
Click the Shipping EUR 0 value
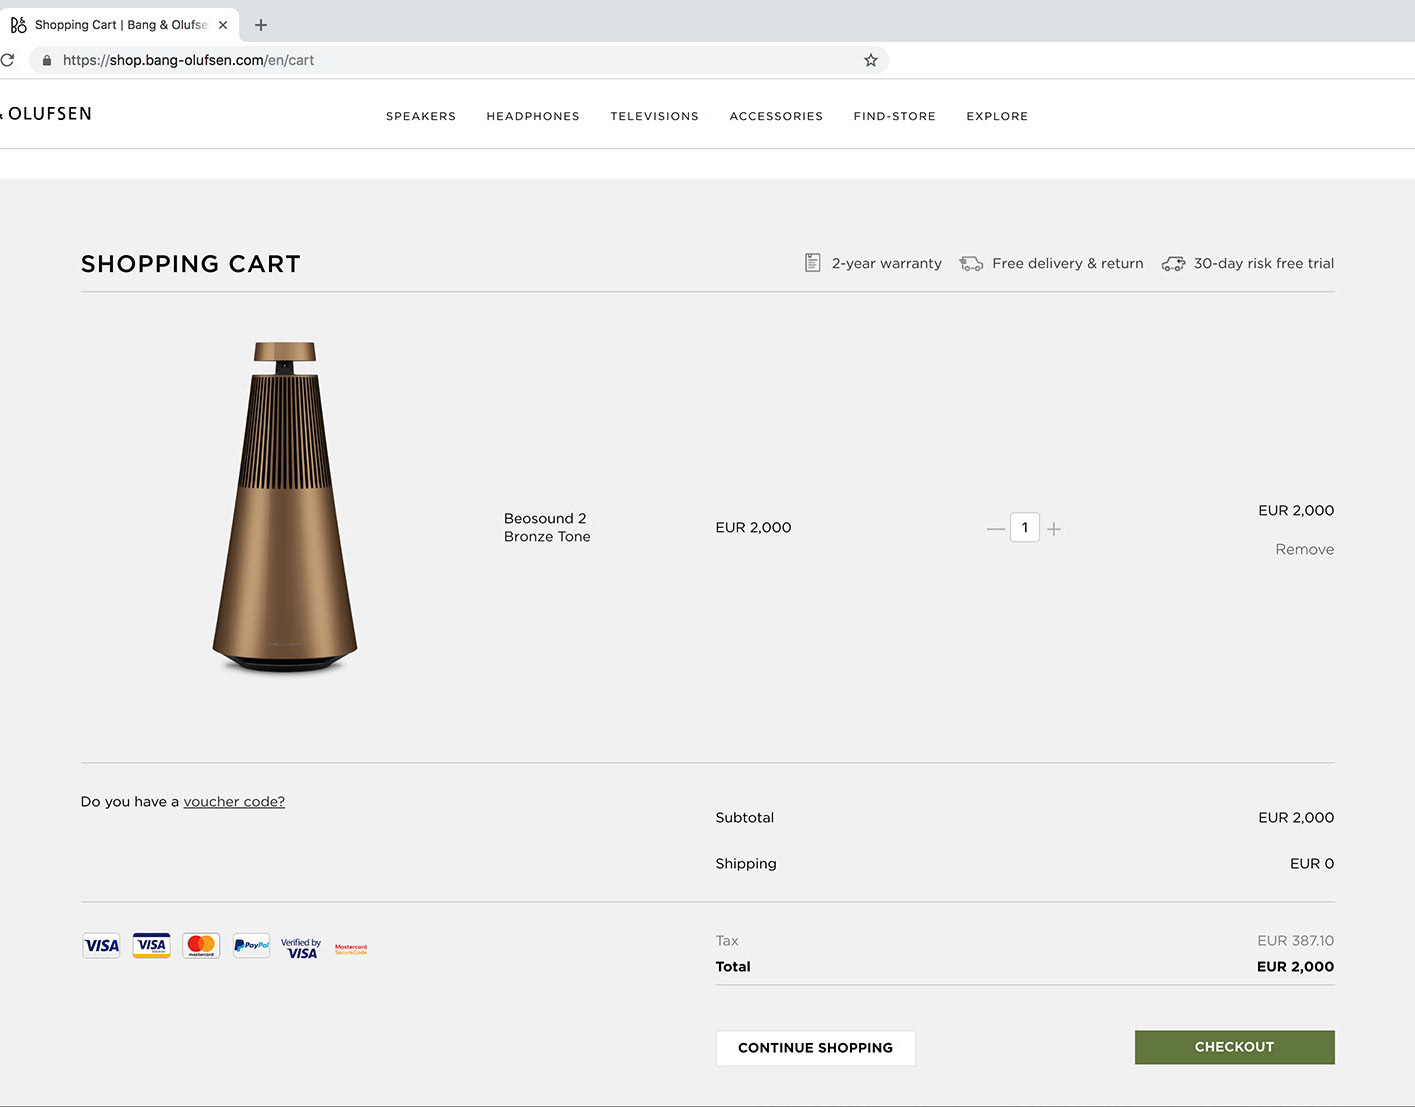(1312, 863)
